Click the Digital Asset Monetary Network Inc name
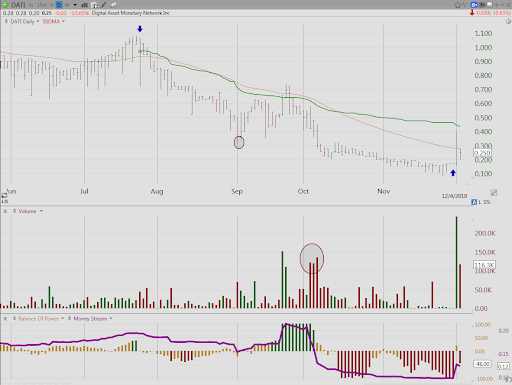 [131, 13]
